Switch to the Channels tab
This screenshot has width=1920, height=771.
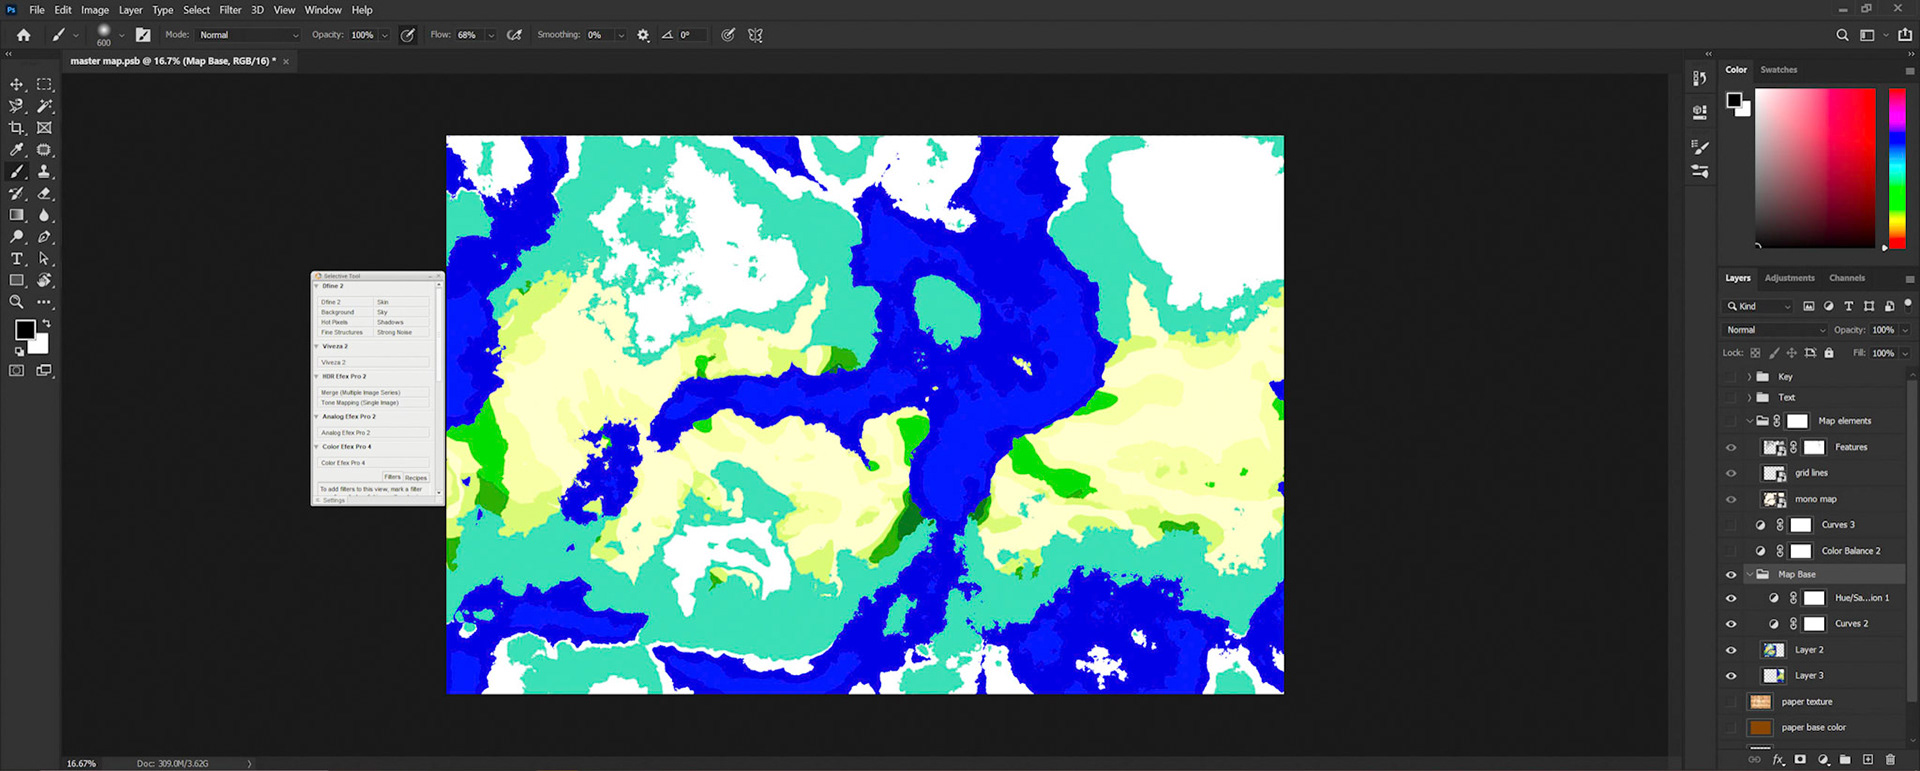point(1846,278)
